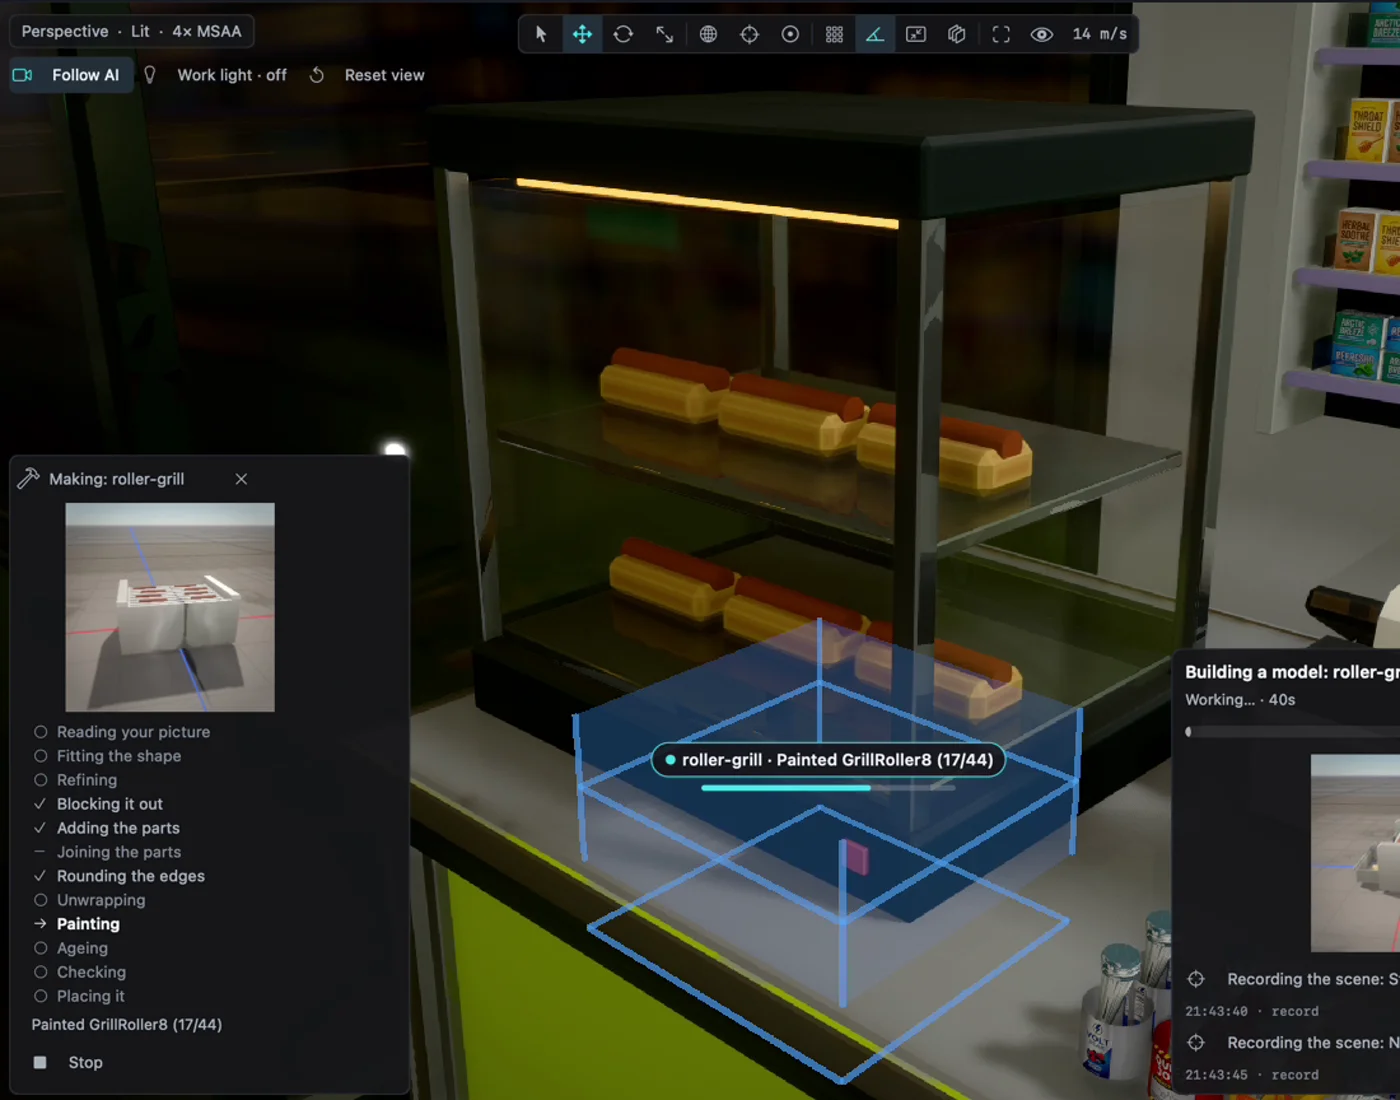The height and width of the screenshot is (1100, 1400).
Task: Turn on the Work light · off toggle
Action: point(232,75)
